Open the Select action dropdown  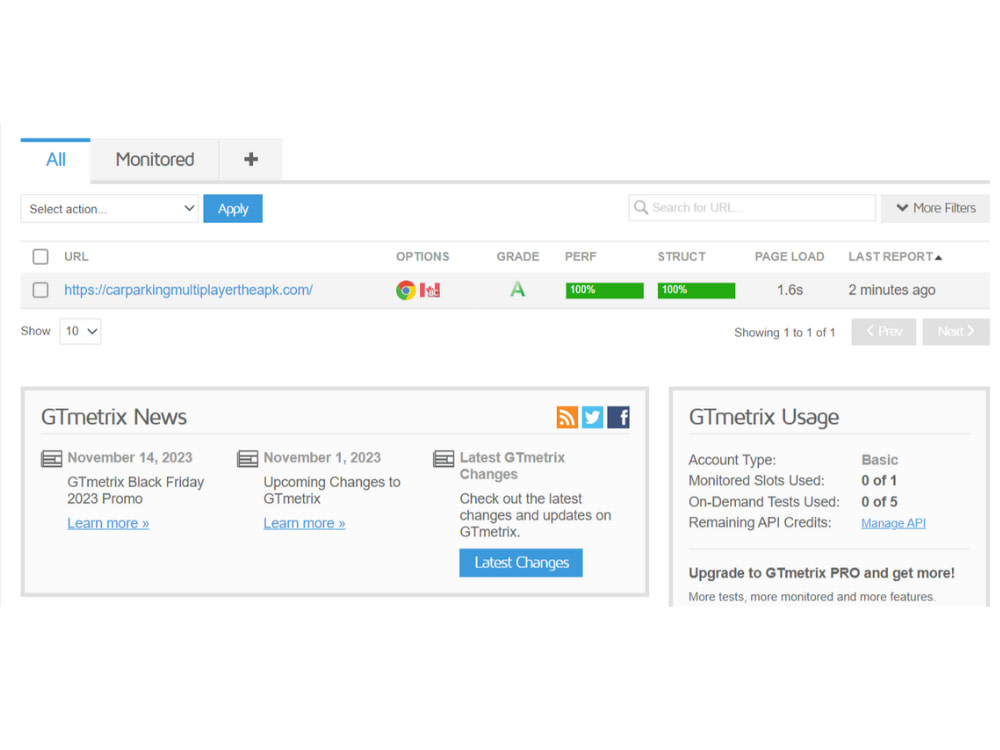[x=110, y=209]
